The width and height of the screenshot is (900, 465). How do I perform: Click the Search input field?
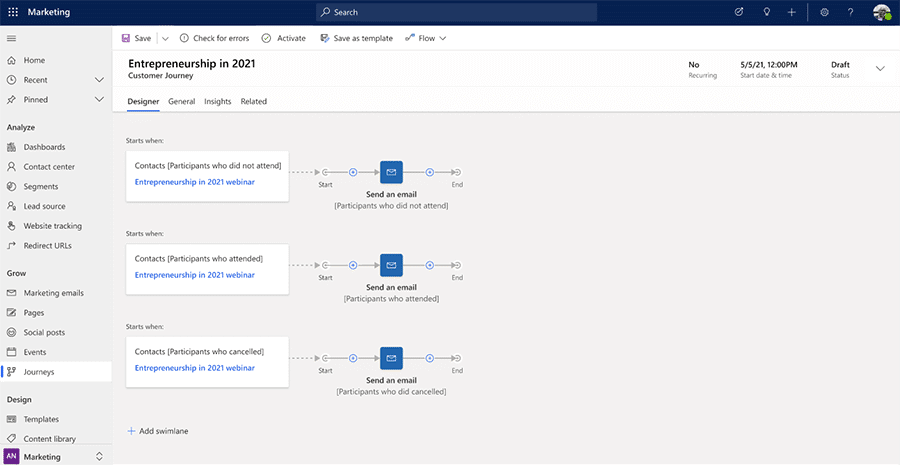pos(455,12)
